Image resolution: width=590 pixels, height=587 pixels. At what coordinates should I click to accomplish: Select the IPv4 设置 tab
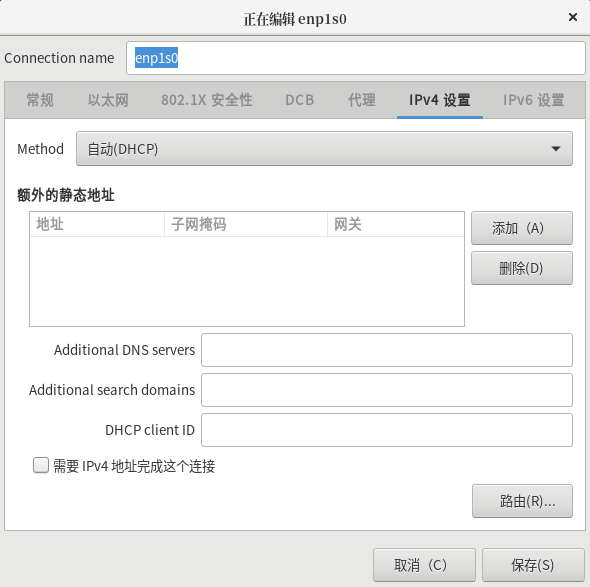coord(440,100)
